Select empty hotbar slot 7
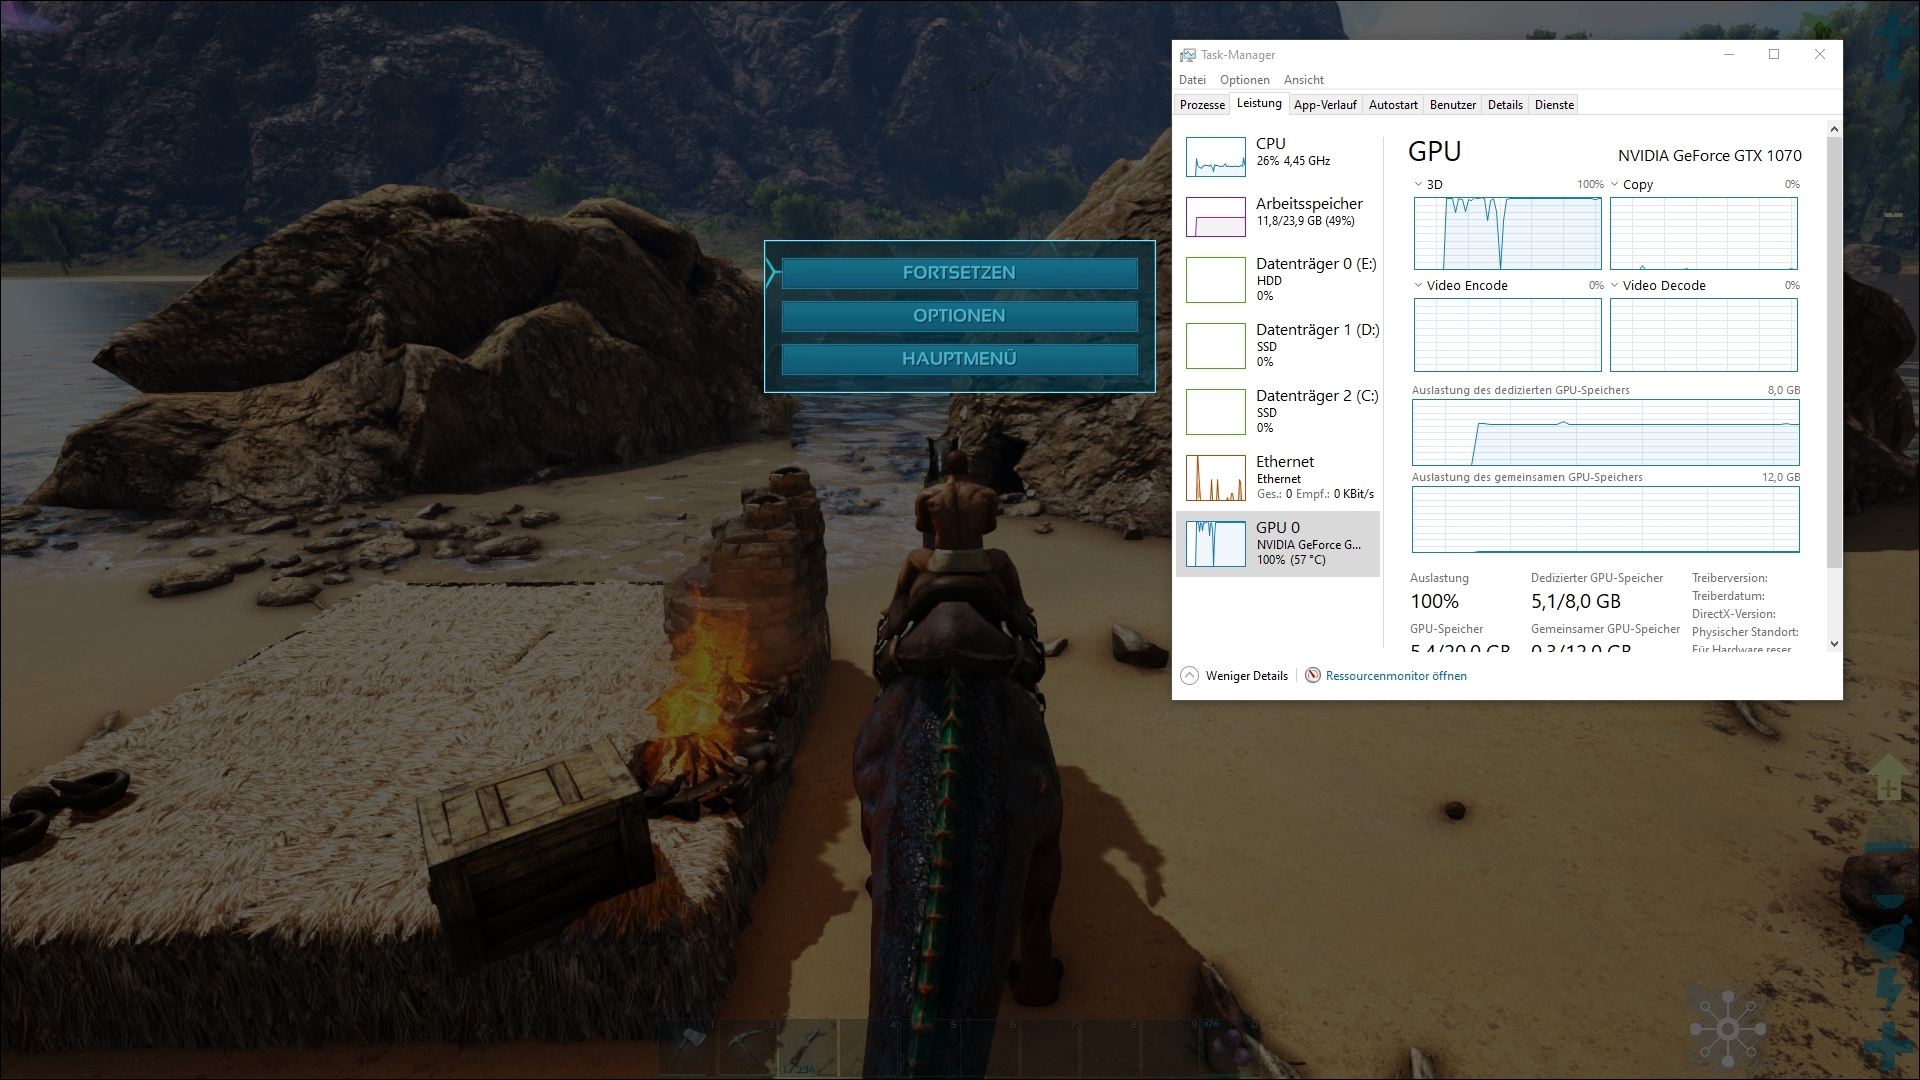1920x1080 pixels. click(x=1051, y=1047)
